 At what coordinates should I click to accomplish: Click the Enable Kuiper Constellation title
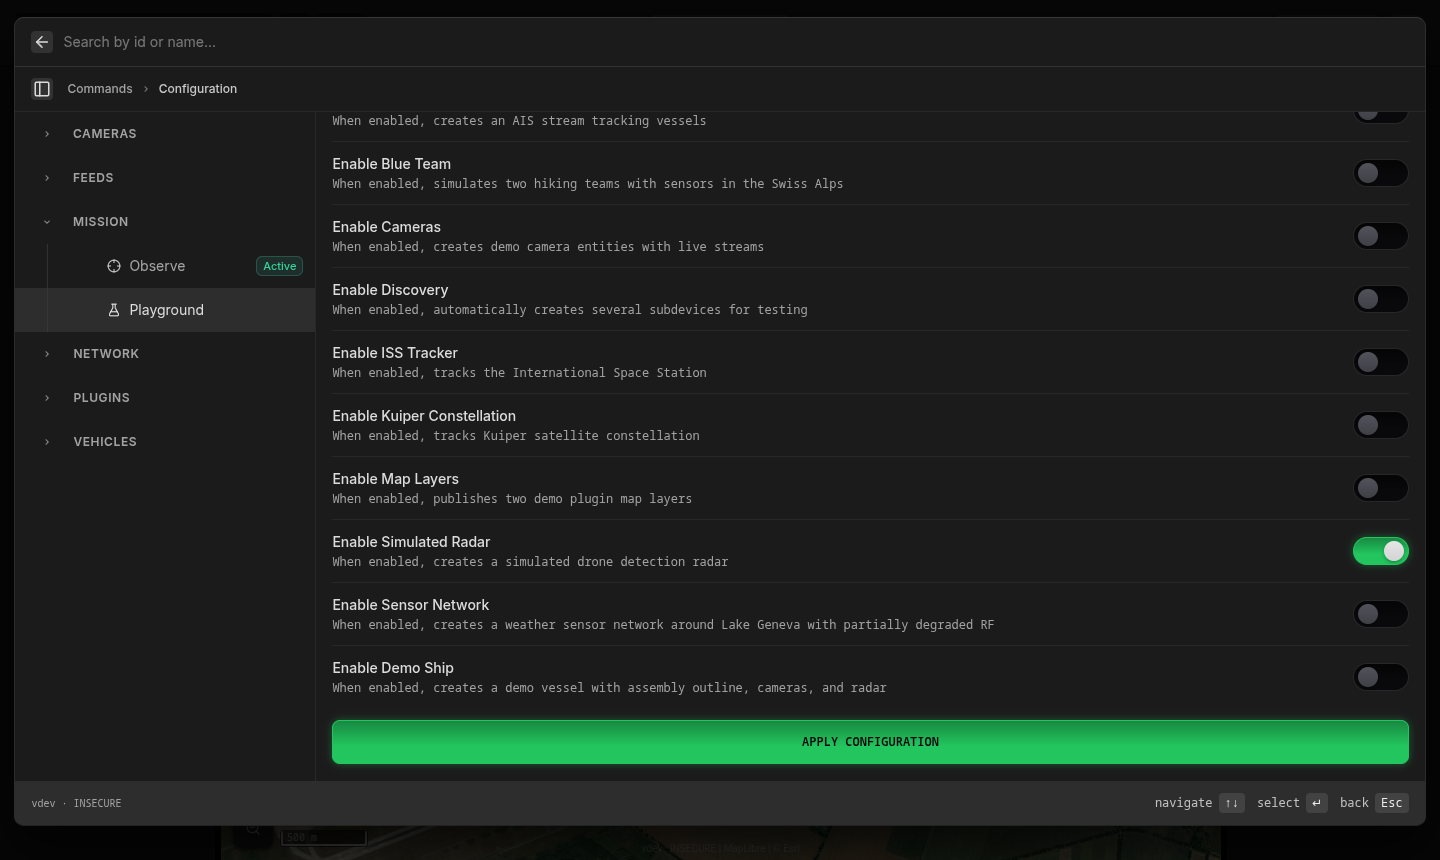point(424,416)
